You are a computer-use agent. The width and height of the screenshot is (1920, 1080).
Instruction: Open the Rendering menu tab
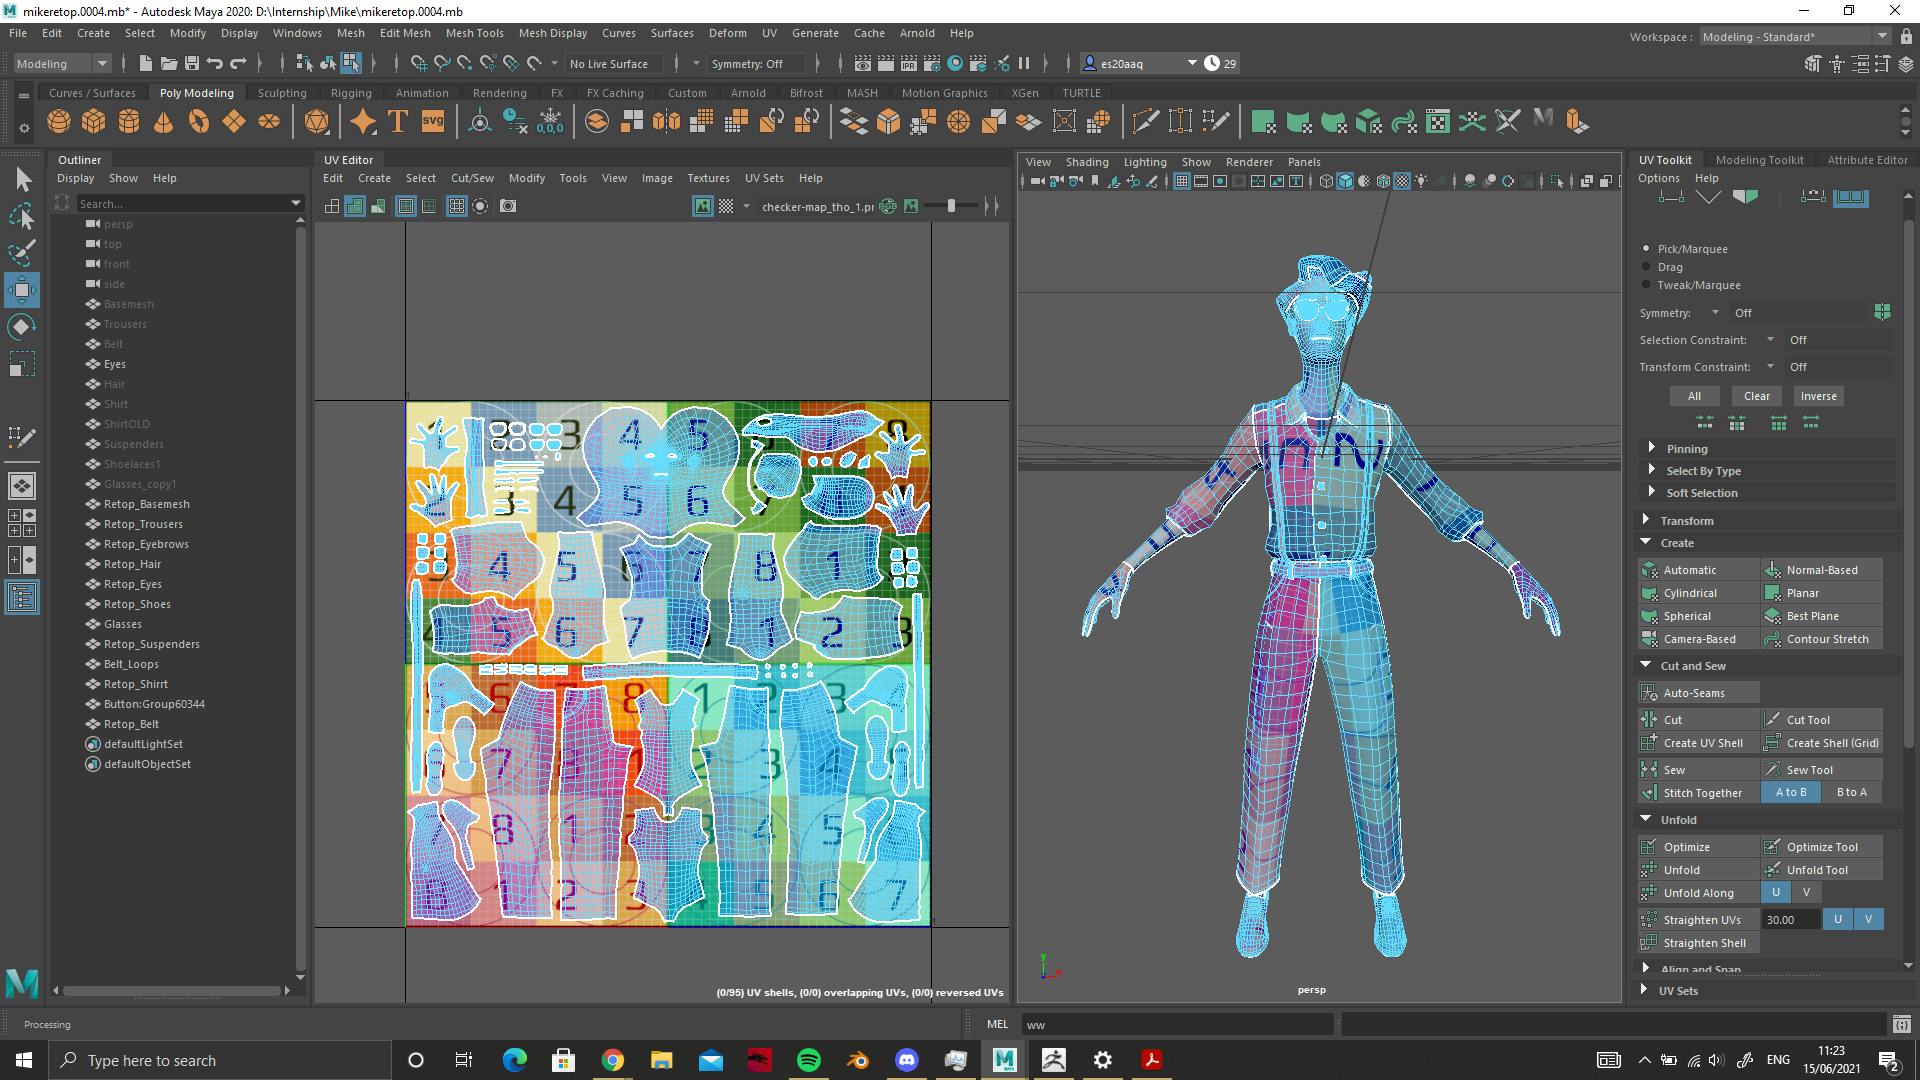(x=498, y=92)
